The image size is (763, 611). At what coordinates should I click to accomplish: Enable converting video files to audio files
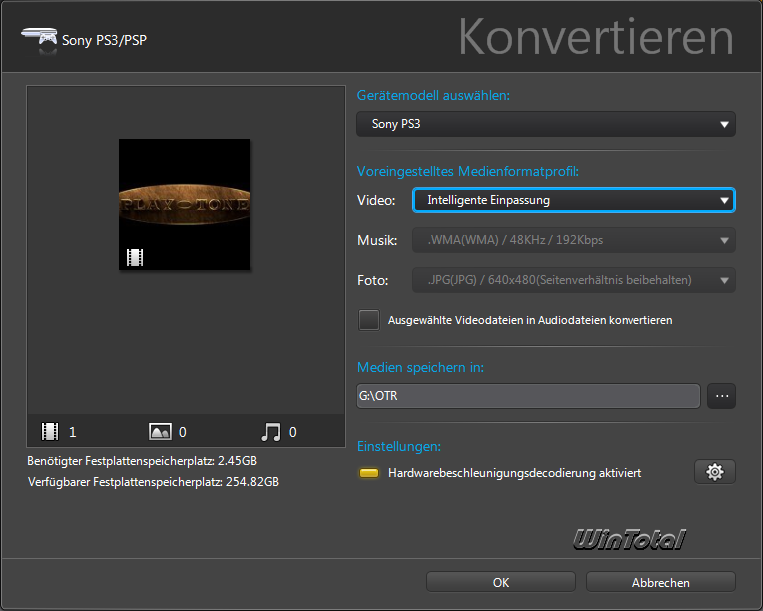click(x=369, y=320)
